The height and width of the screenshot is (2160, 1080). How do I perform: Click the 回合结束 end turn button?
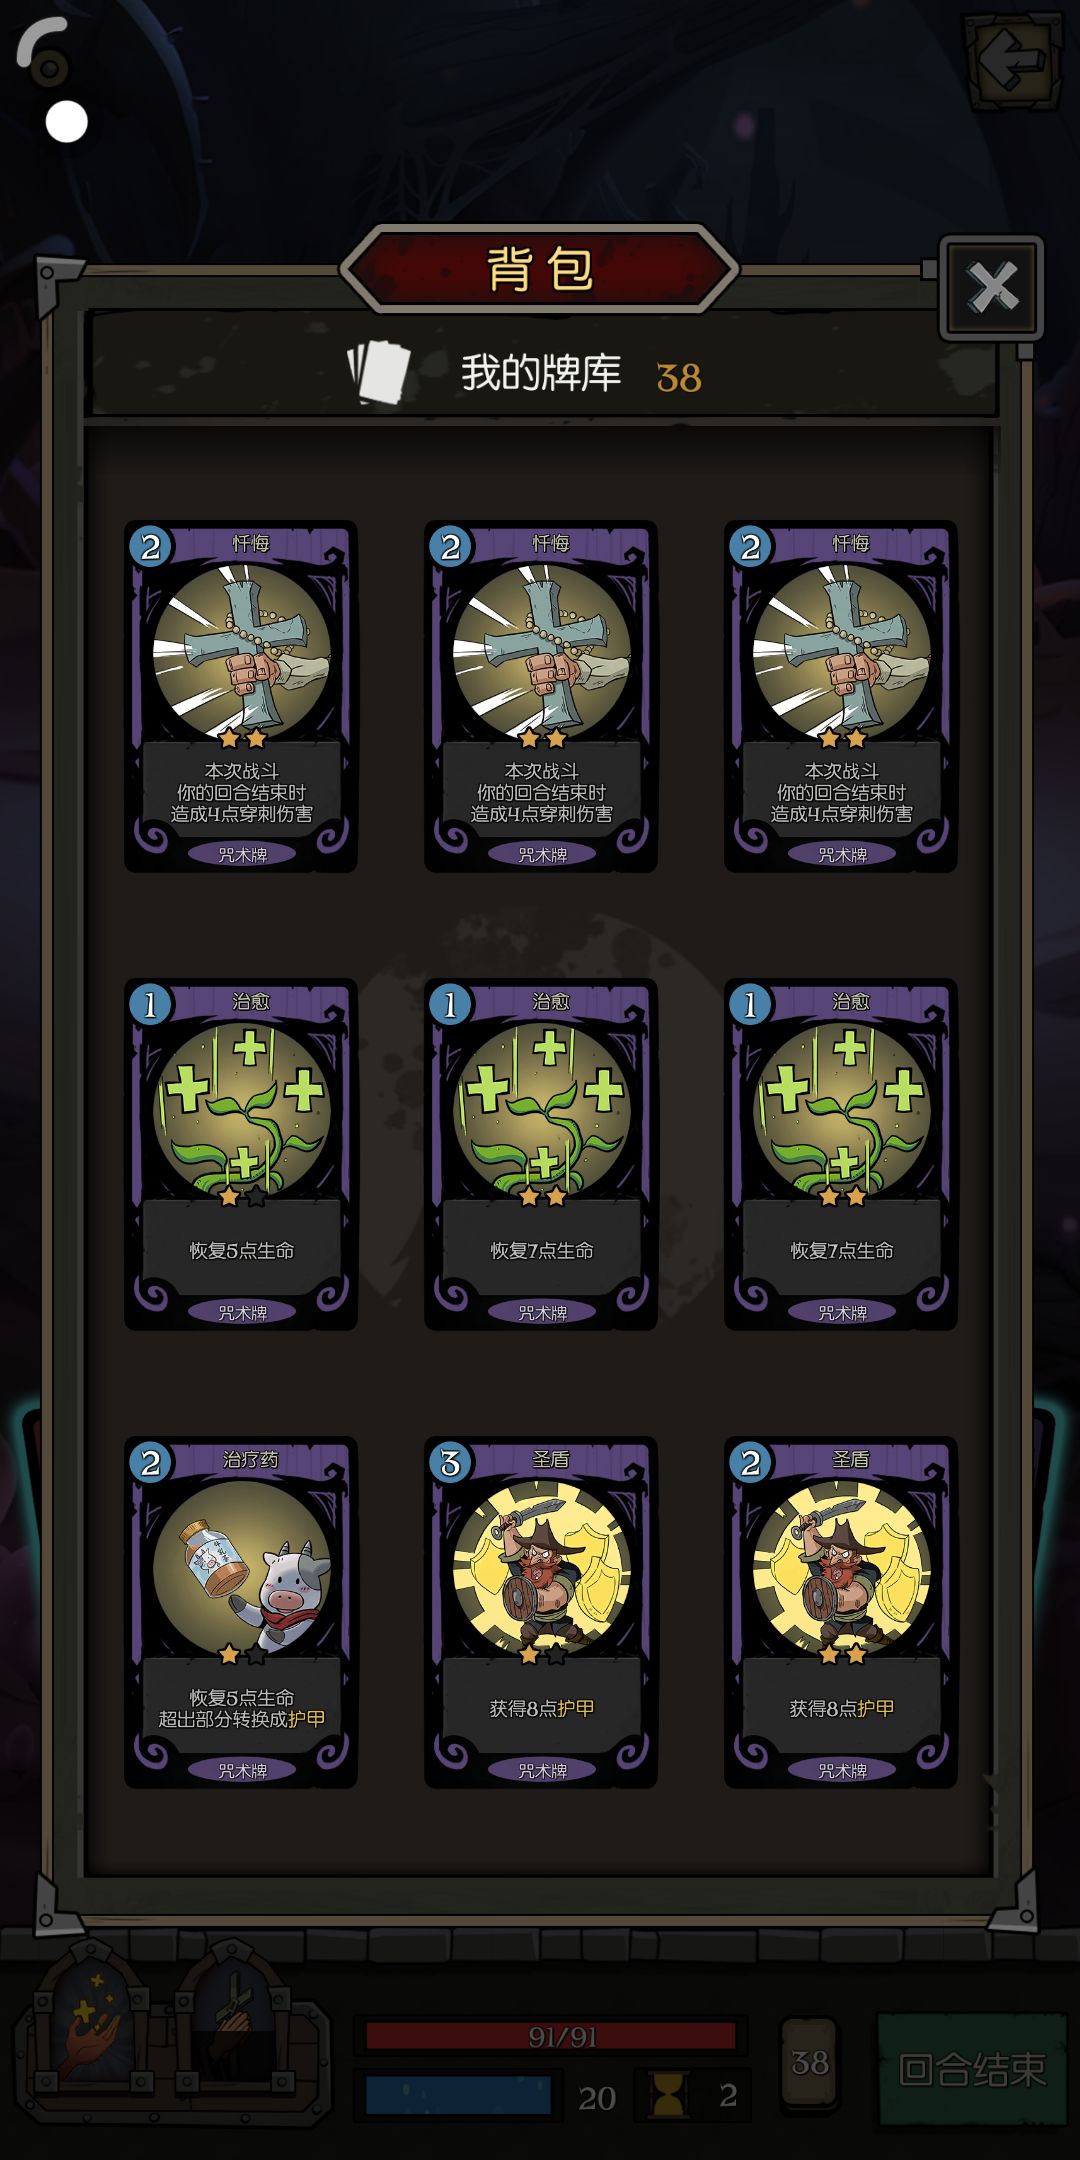tap(972, 2068)
